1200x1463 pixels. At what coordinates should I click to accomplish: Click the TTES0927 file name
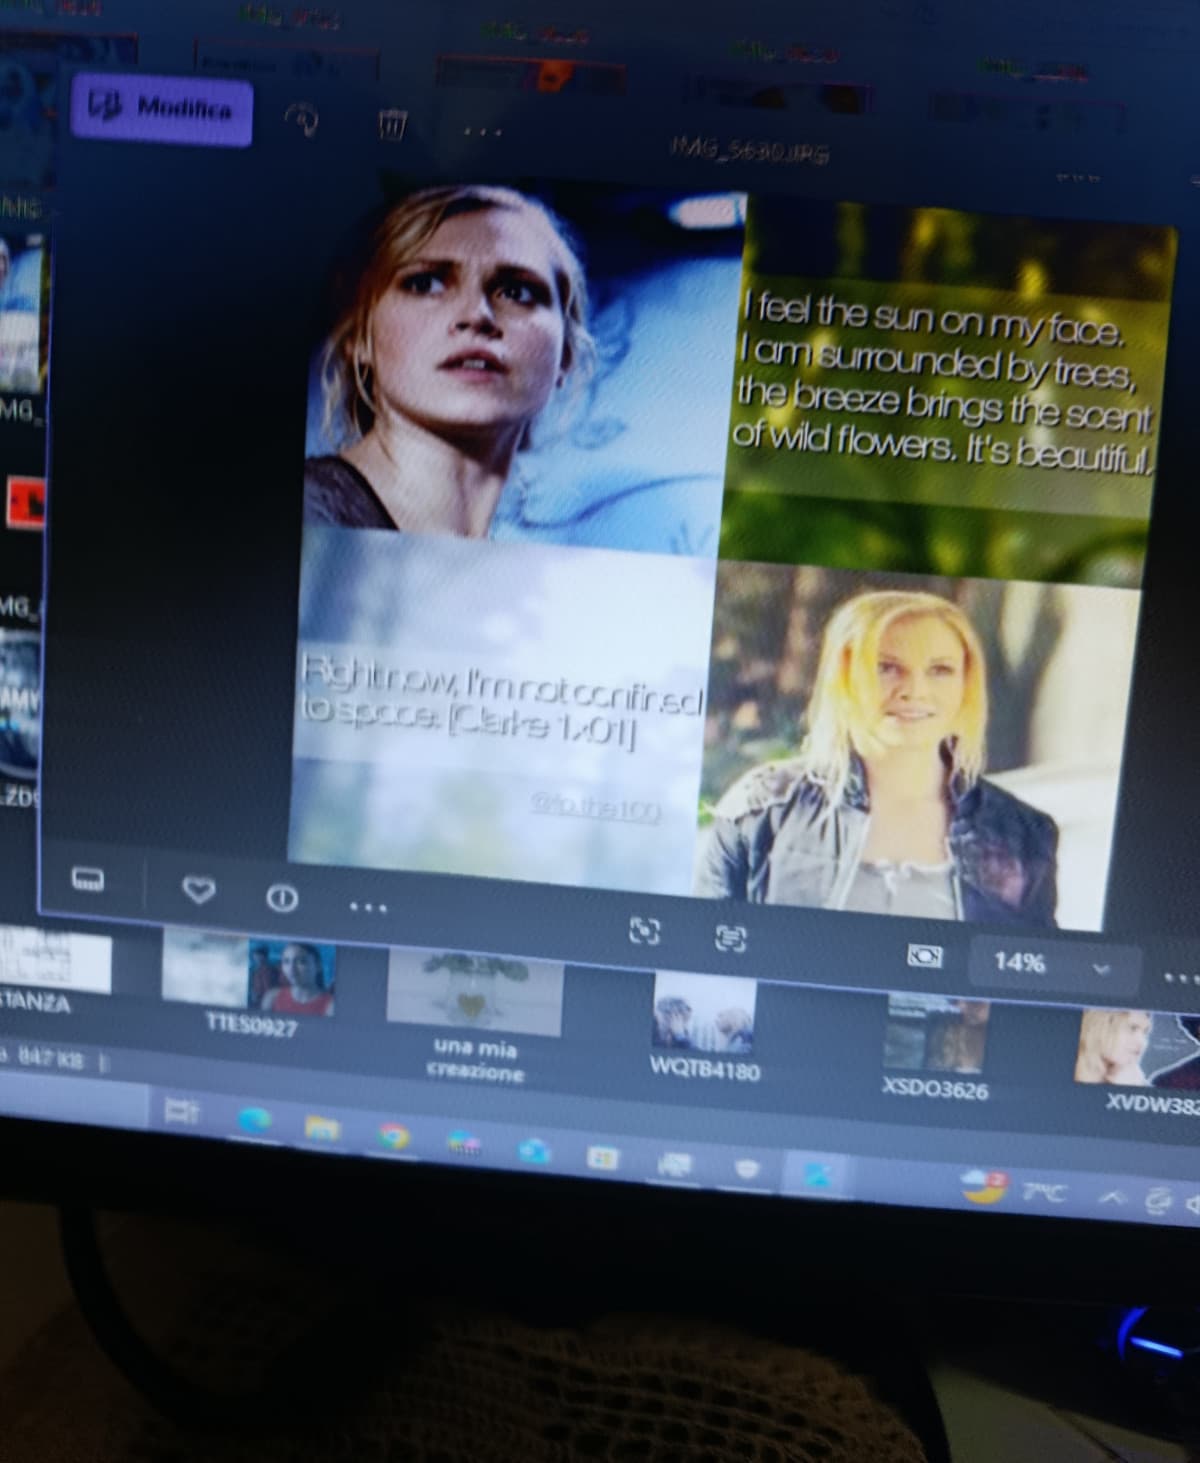(251, 1026)
